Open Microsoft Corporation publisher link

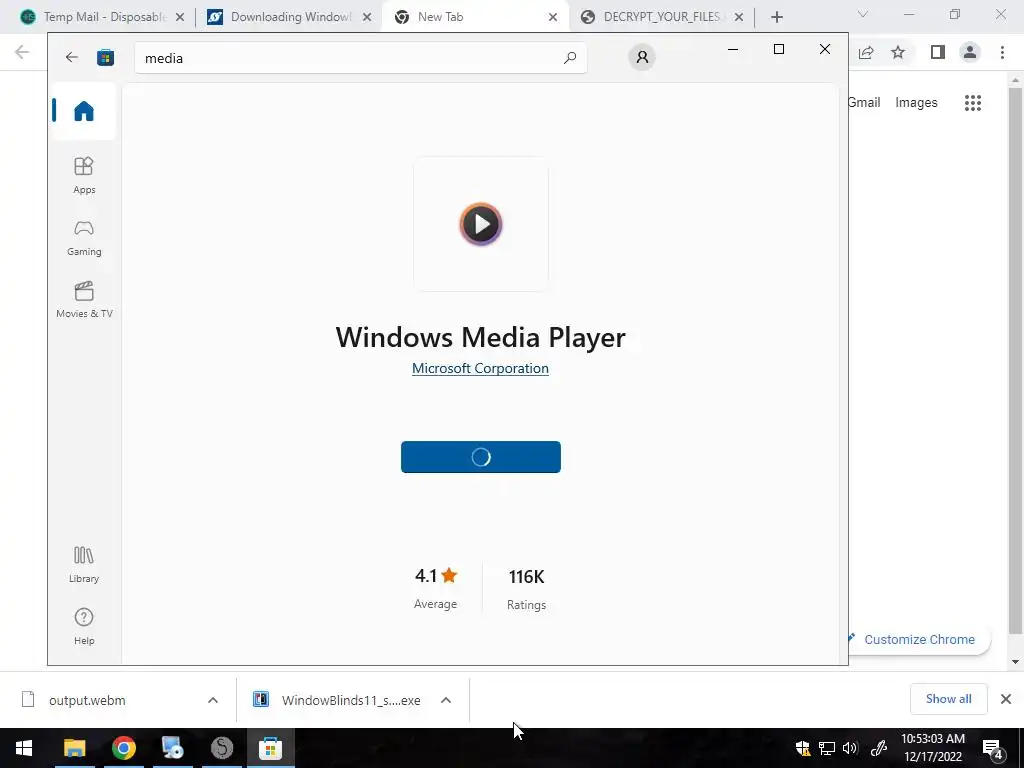pyautogui.click(x=480, y=368)
